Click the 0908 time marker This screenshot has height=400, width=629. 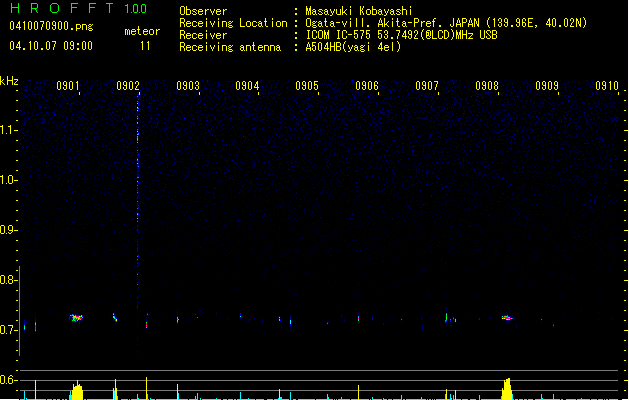(487, 86)
